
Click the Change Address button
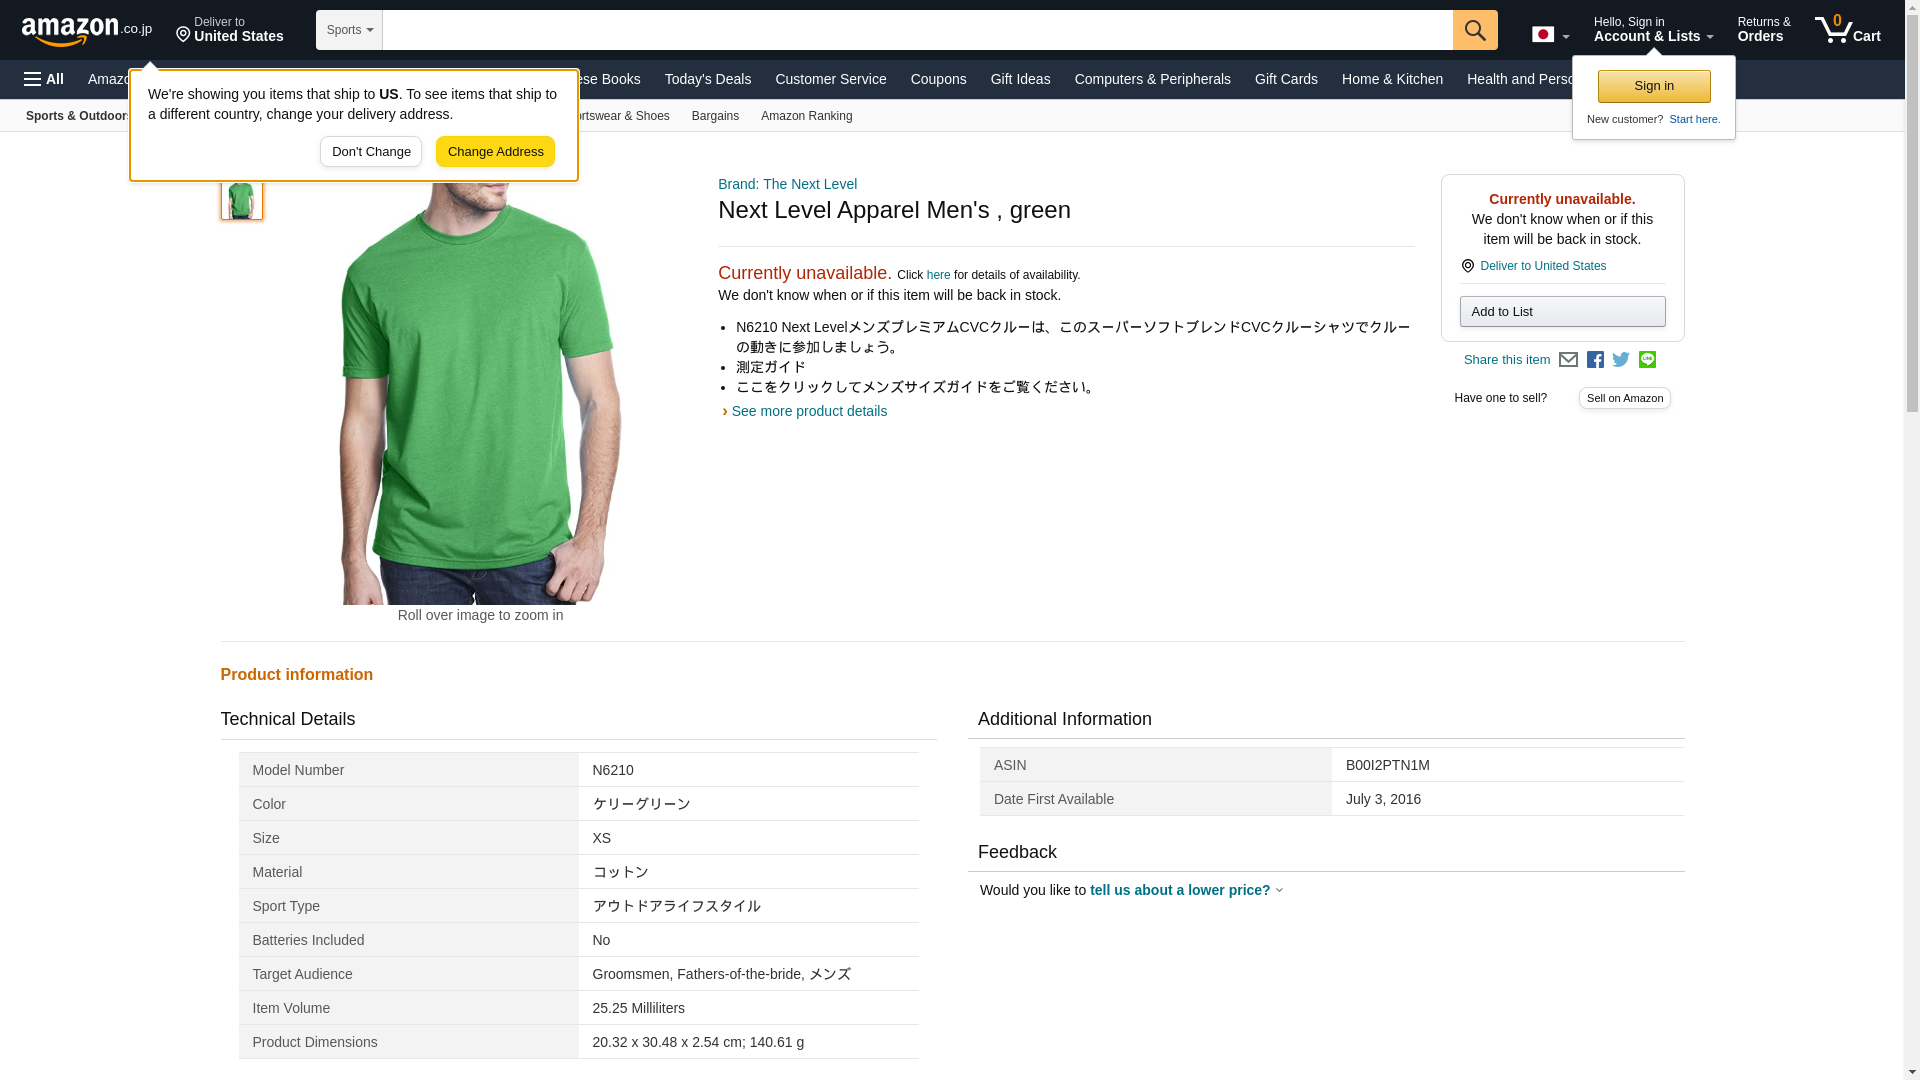point(495,152)
